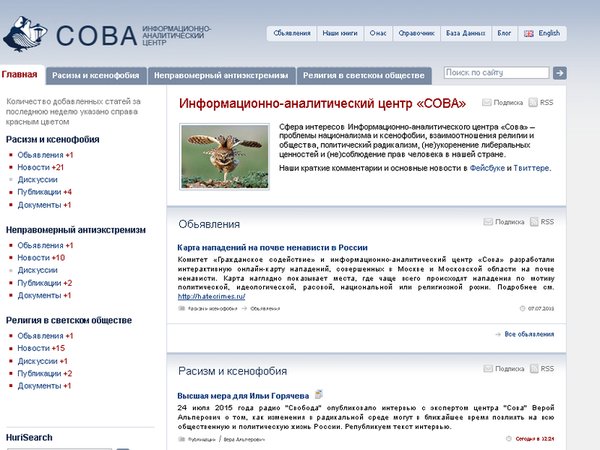The image size is (600, 450).
Task: Open the База Данных menu item
Action: click(468, 33)
